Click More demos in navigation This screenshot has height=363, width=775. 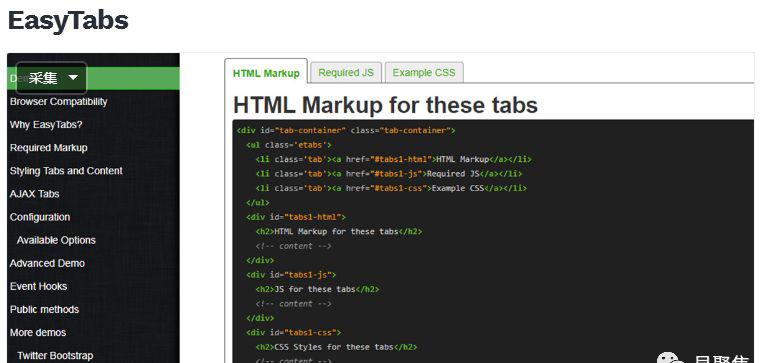pyautogui.click(x=38, y=332)
